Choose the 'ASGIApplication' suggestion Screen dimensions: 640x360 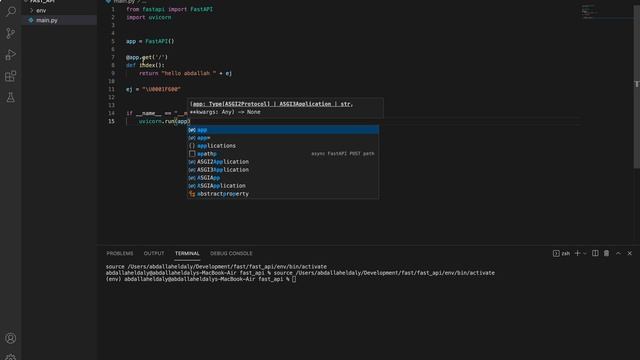(283, 186)
